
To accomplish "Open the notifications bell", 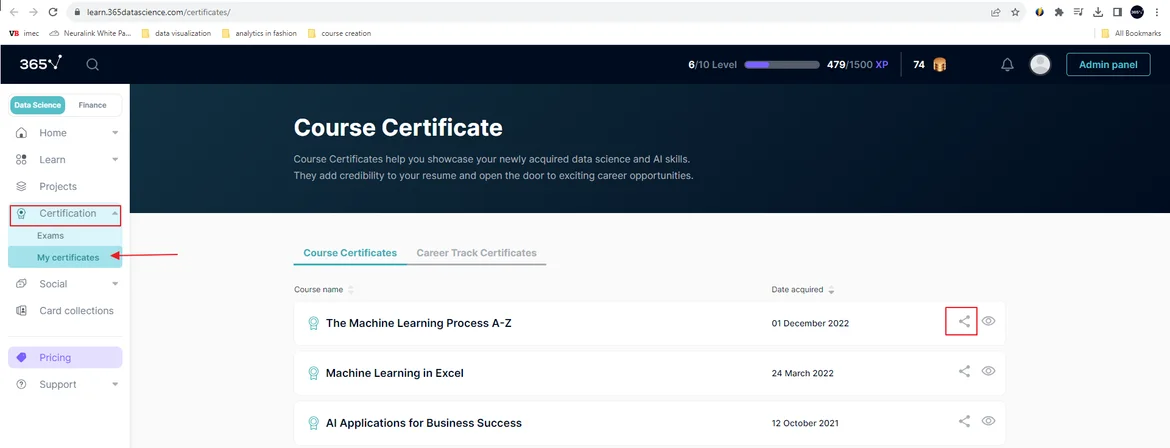I will [x=1007, y=64].
